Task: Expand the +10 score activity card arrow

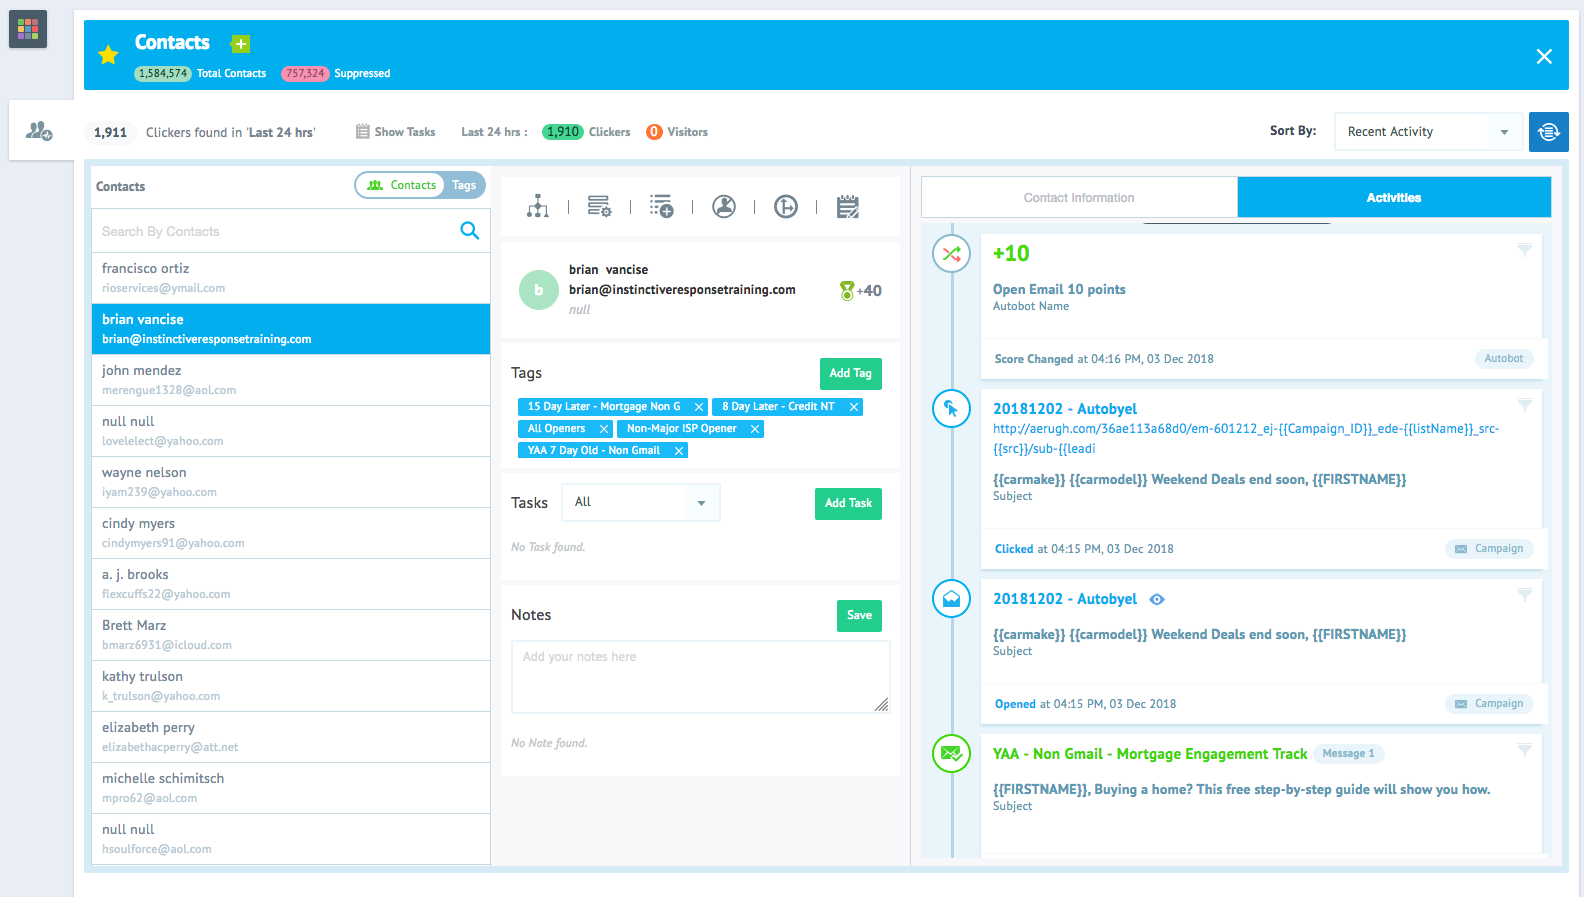Action: click(x=1524, y=250)
